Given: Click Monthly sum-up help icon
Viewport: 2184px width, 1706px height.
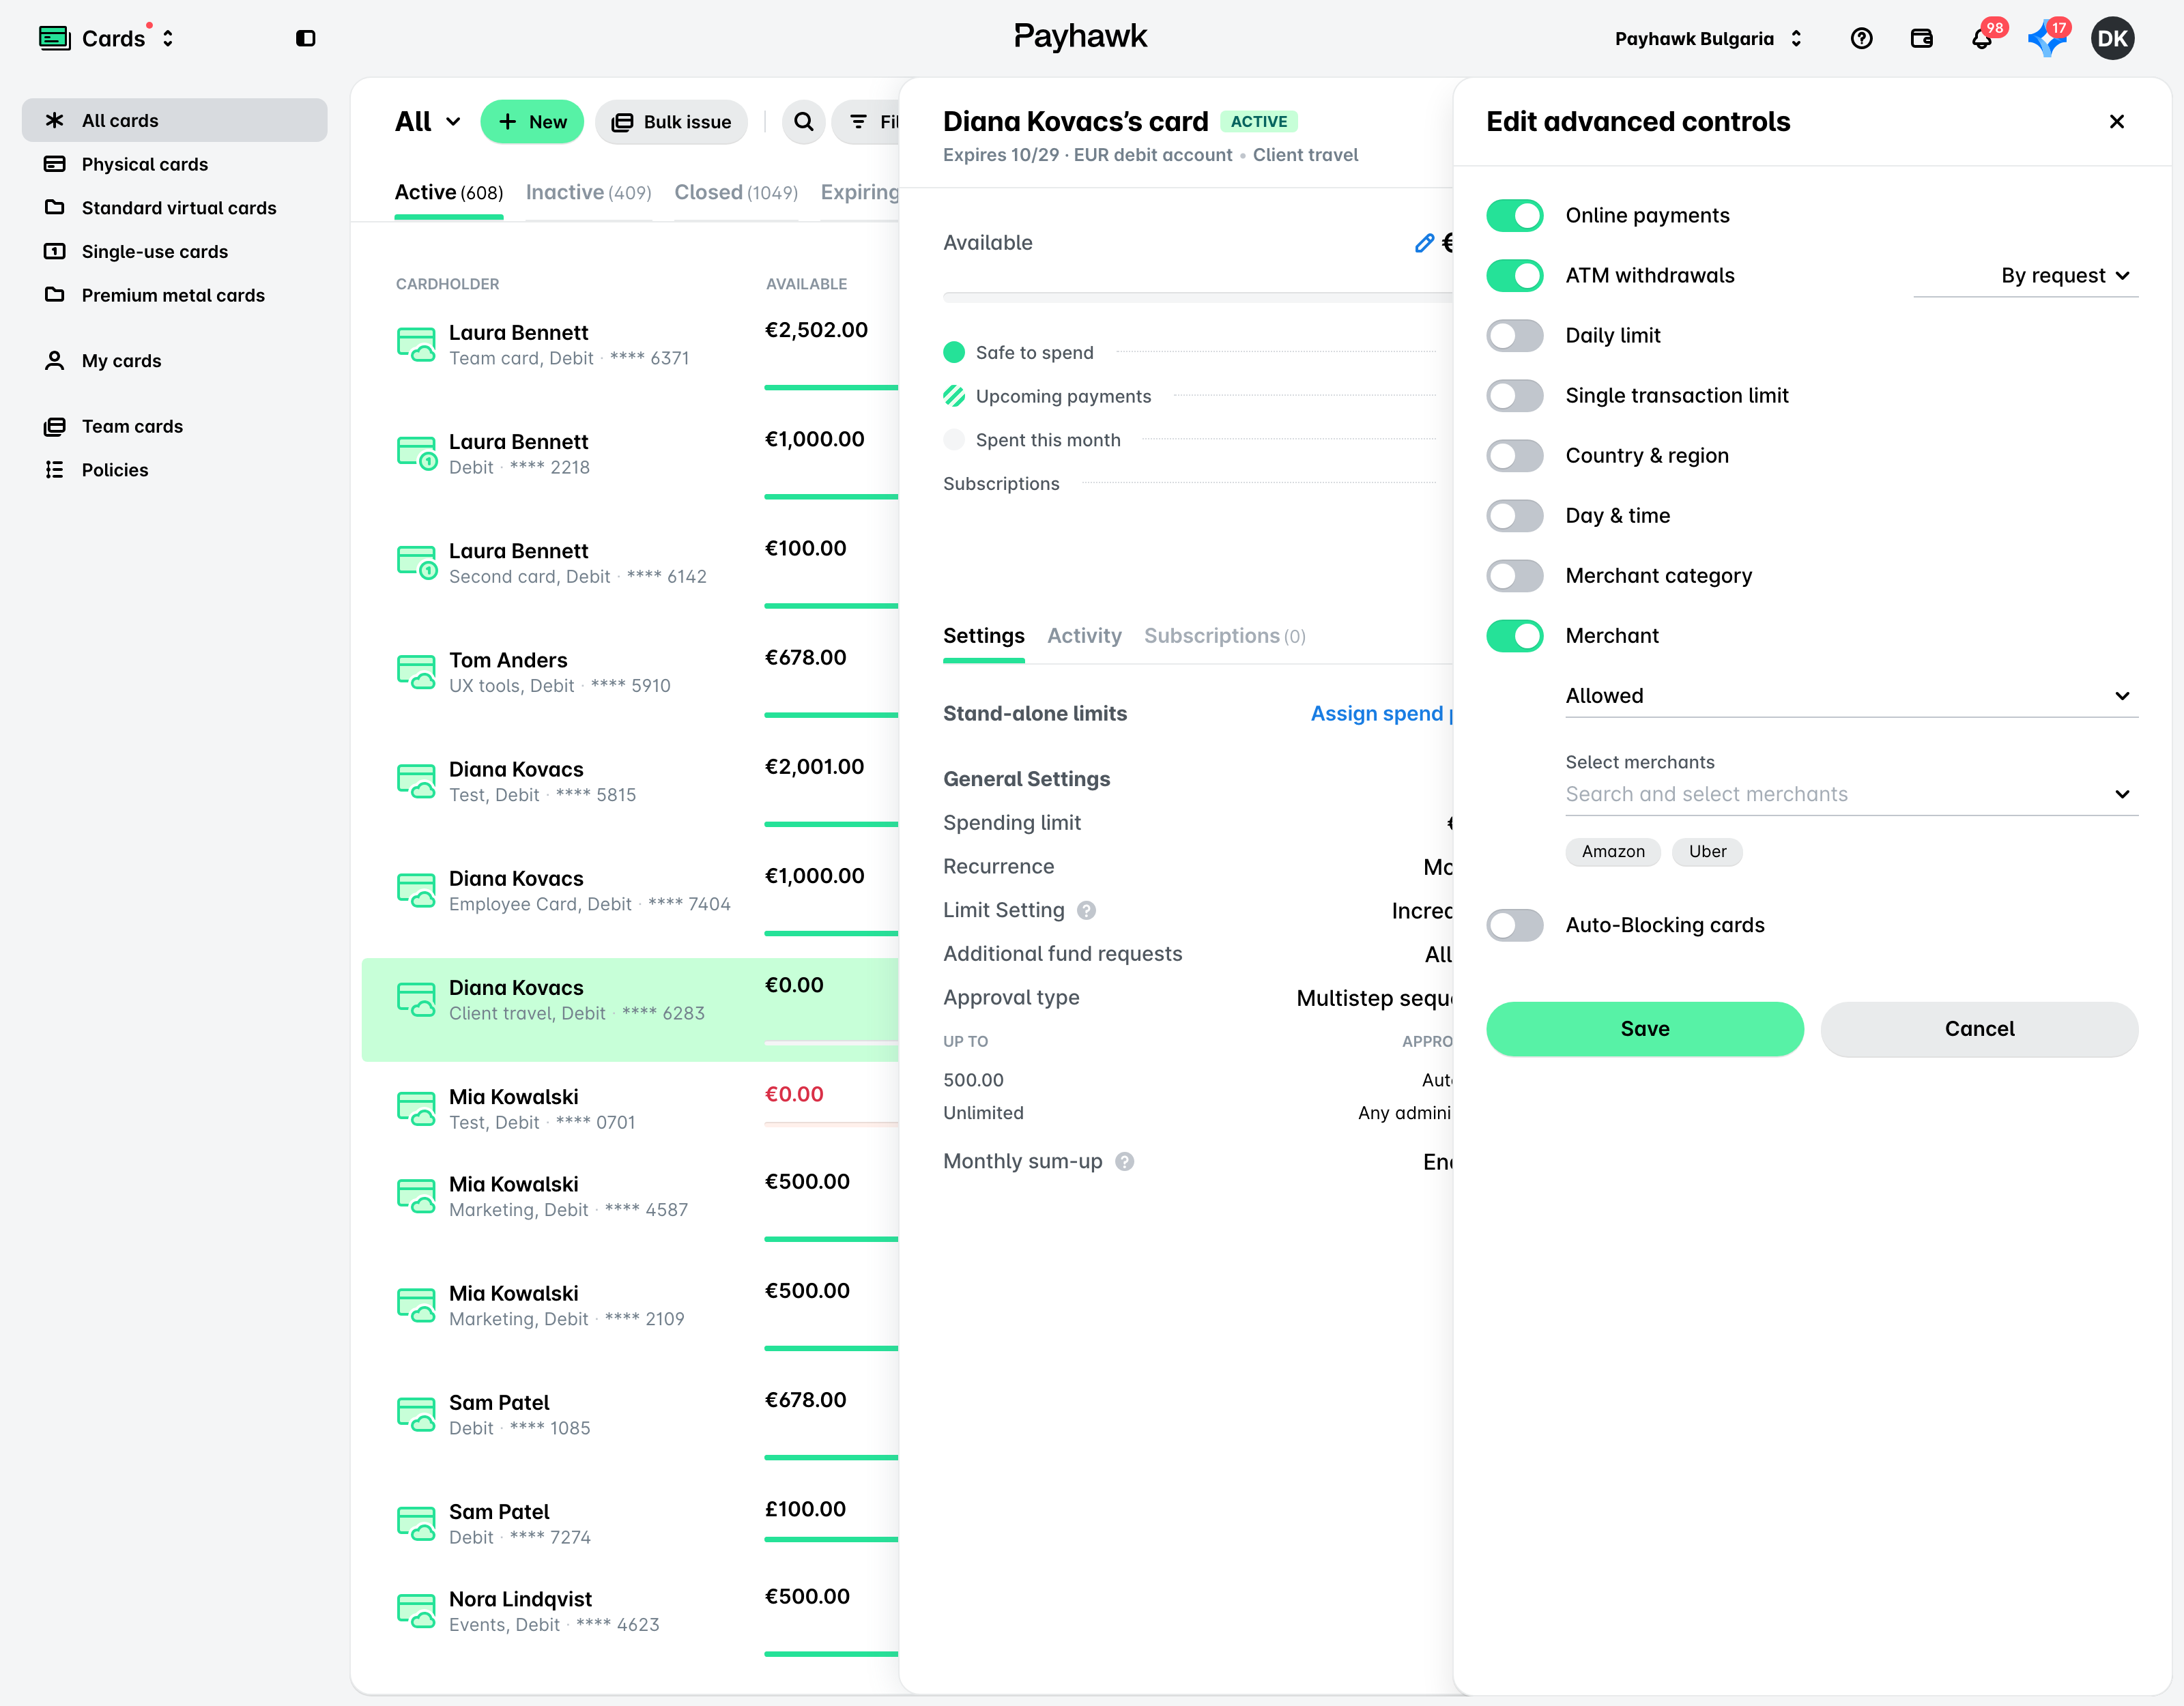Looking at the screenshot, I should click(x=1125, y=1161).
